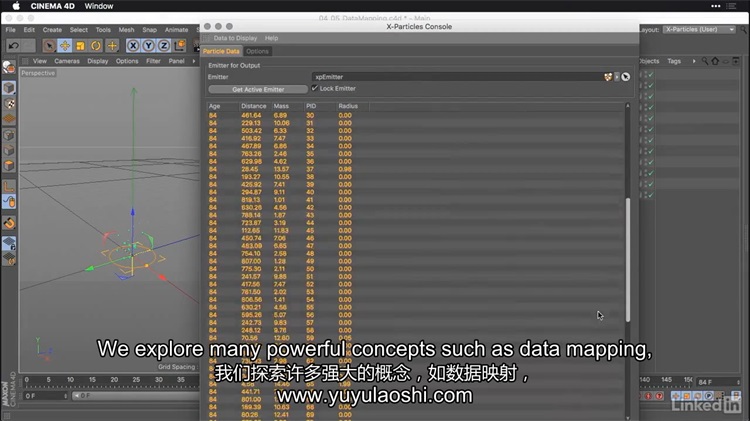Screen dimensions: 750x421
Task: Activate the Rotate tool
Action: (96, 46)
